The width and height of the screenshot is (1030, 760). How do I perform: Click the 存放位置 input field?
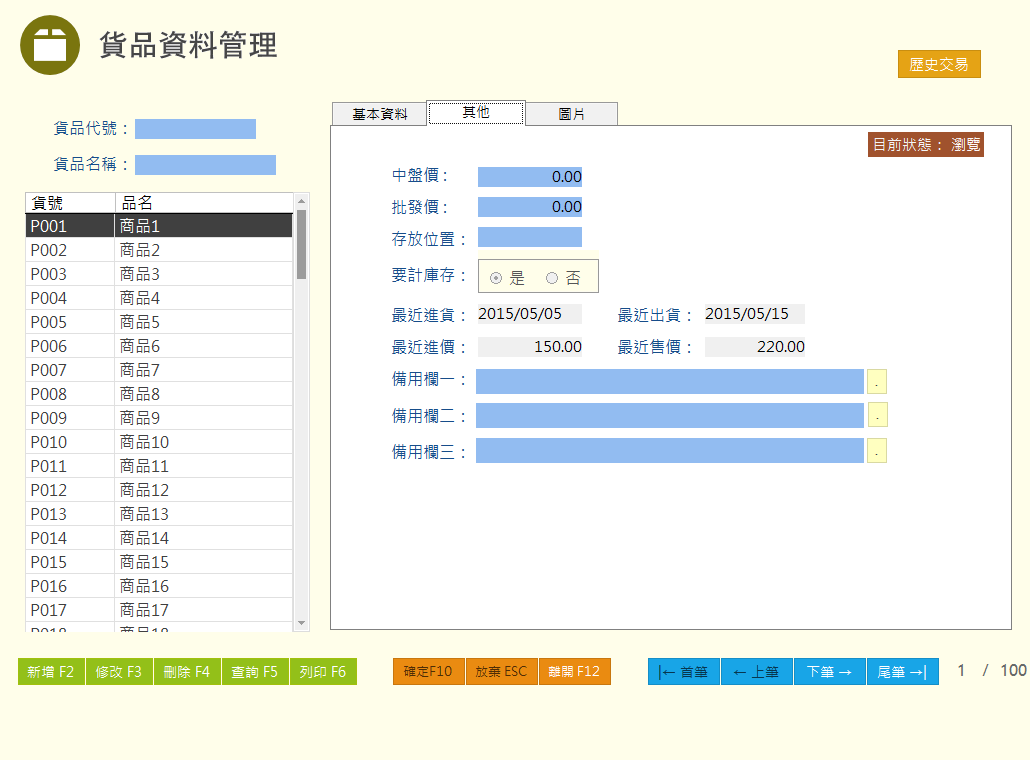tap(529, 238)
